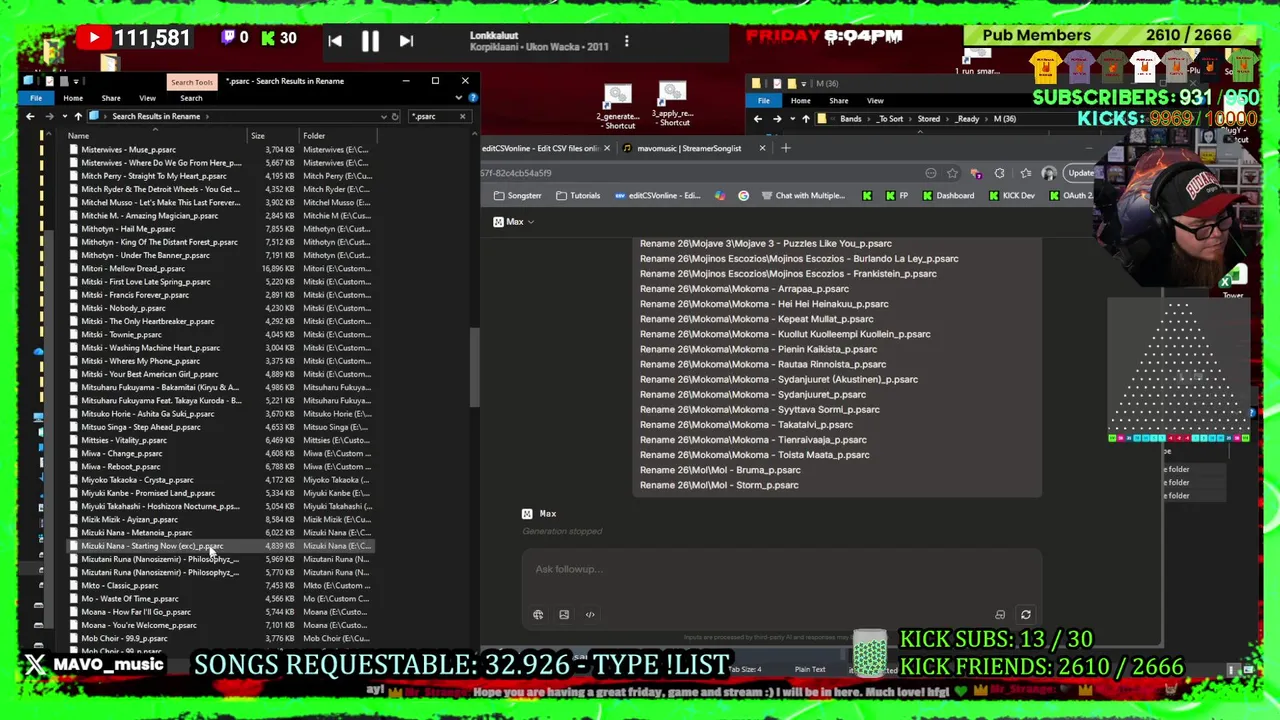Switch to editCSVonline browser tab
This screenshot has height=720, width=1280.
click(x=540, y=148)
